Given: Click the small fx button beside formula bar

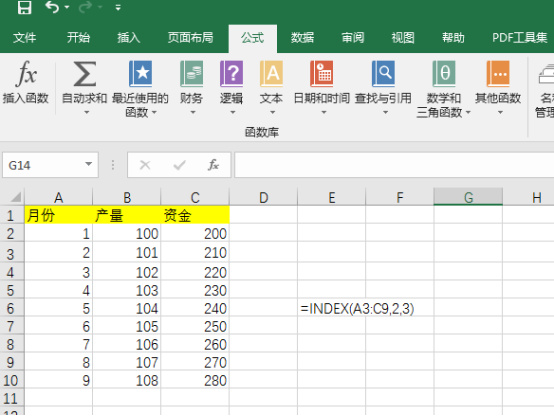Looking at the screenshot, I should point(213,165).
